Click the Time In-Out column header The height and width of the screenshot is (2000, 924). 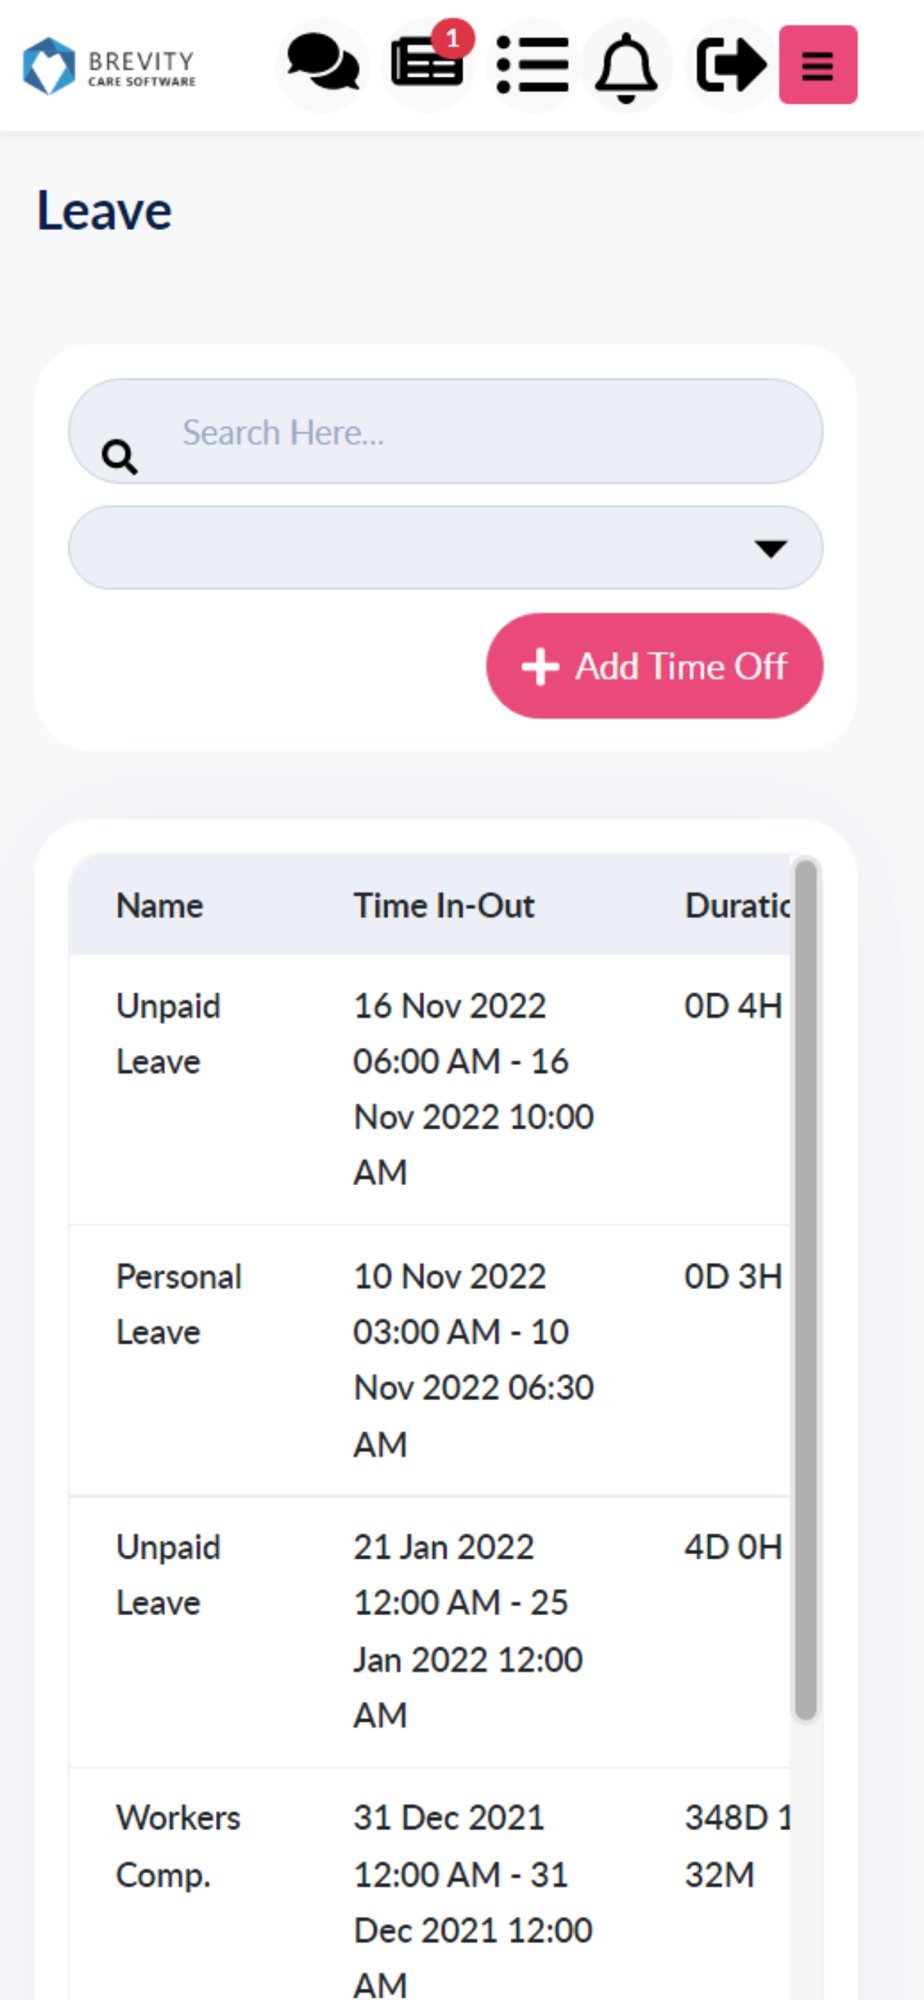pos(444,906)
